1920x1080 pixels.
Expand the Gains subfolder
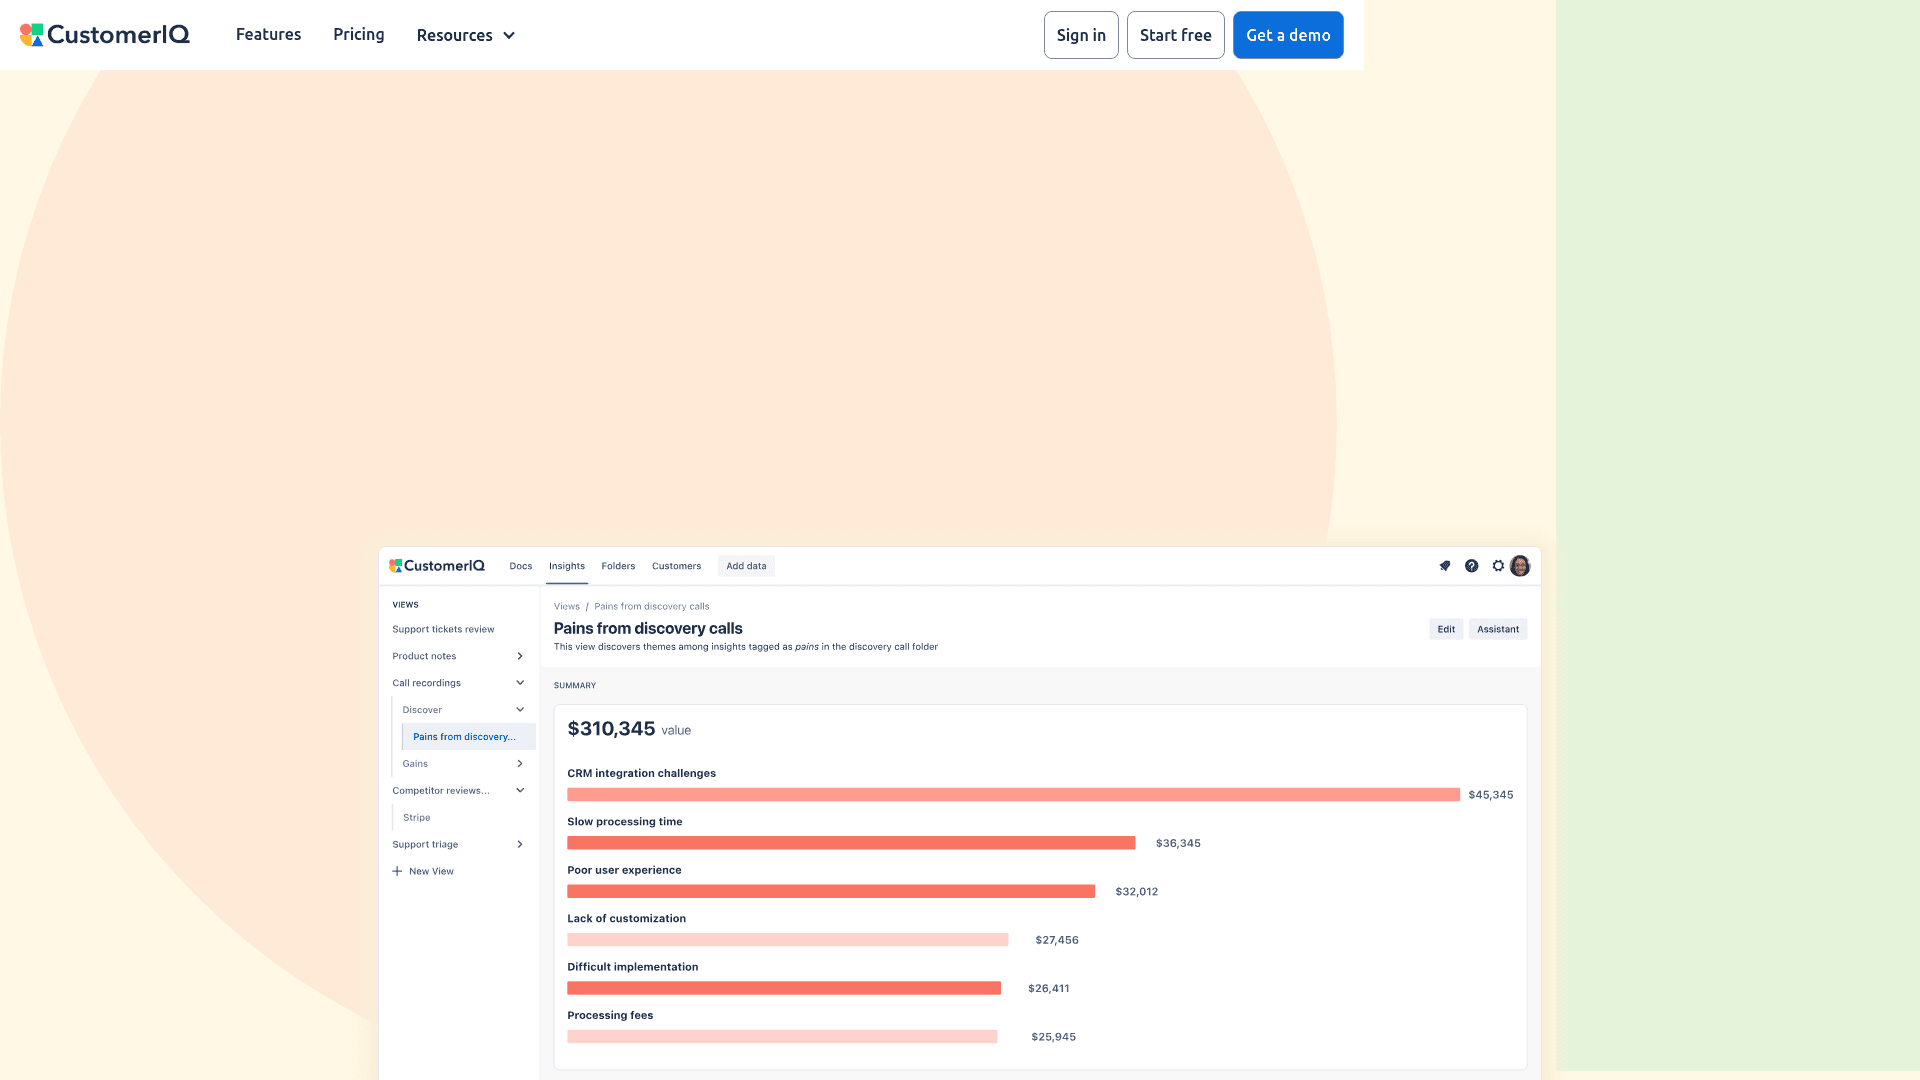519,764
